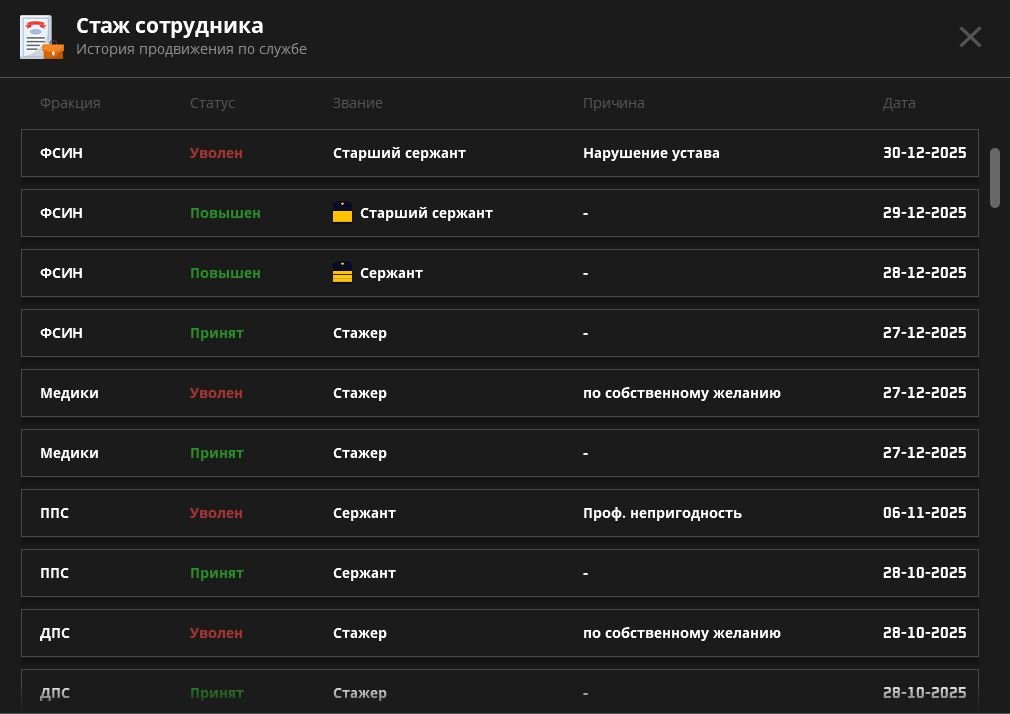The width and height of the screenshot is (1010, 714).
Task: Select the Медики Принят row
Action: (x=499, y=453)
